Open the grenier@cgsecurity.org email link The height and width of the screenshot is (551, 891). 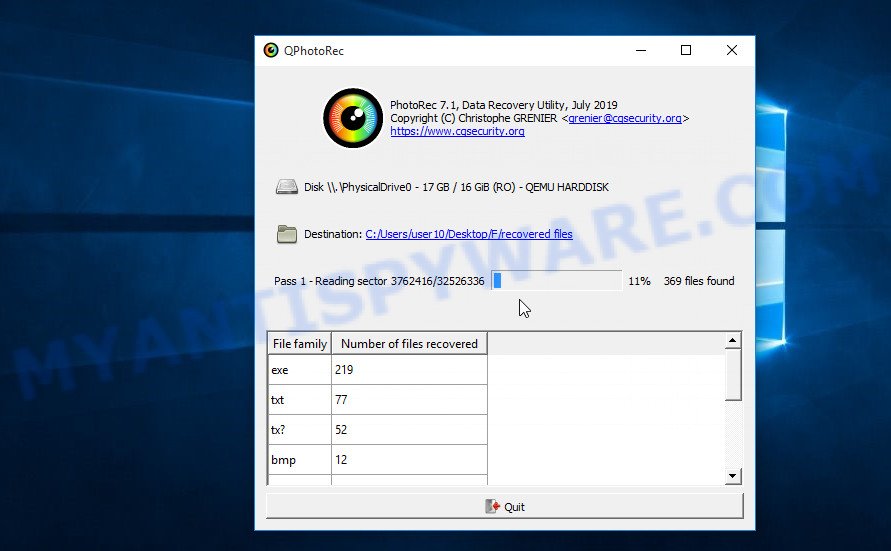click(x=624, y=118)
